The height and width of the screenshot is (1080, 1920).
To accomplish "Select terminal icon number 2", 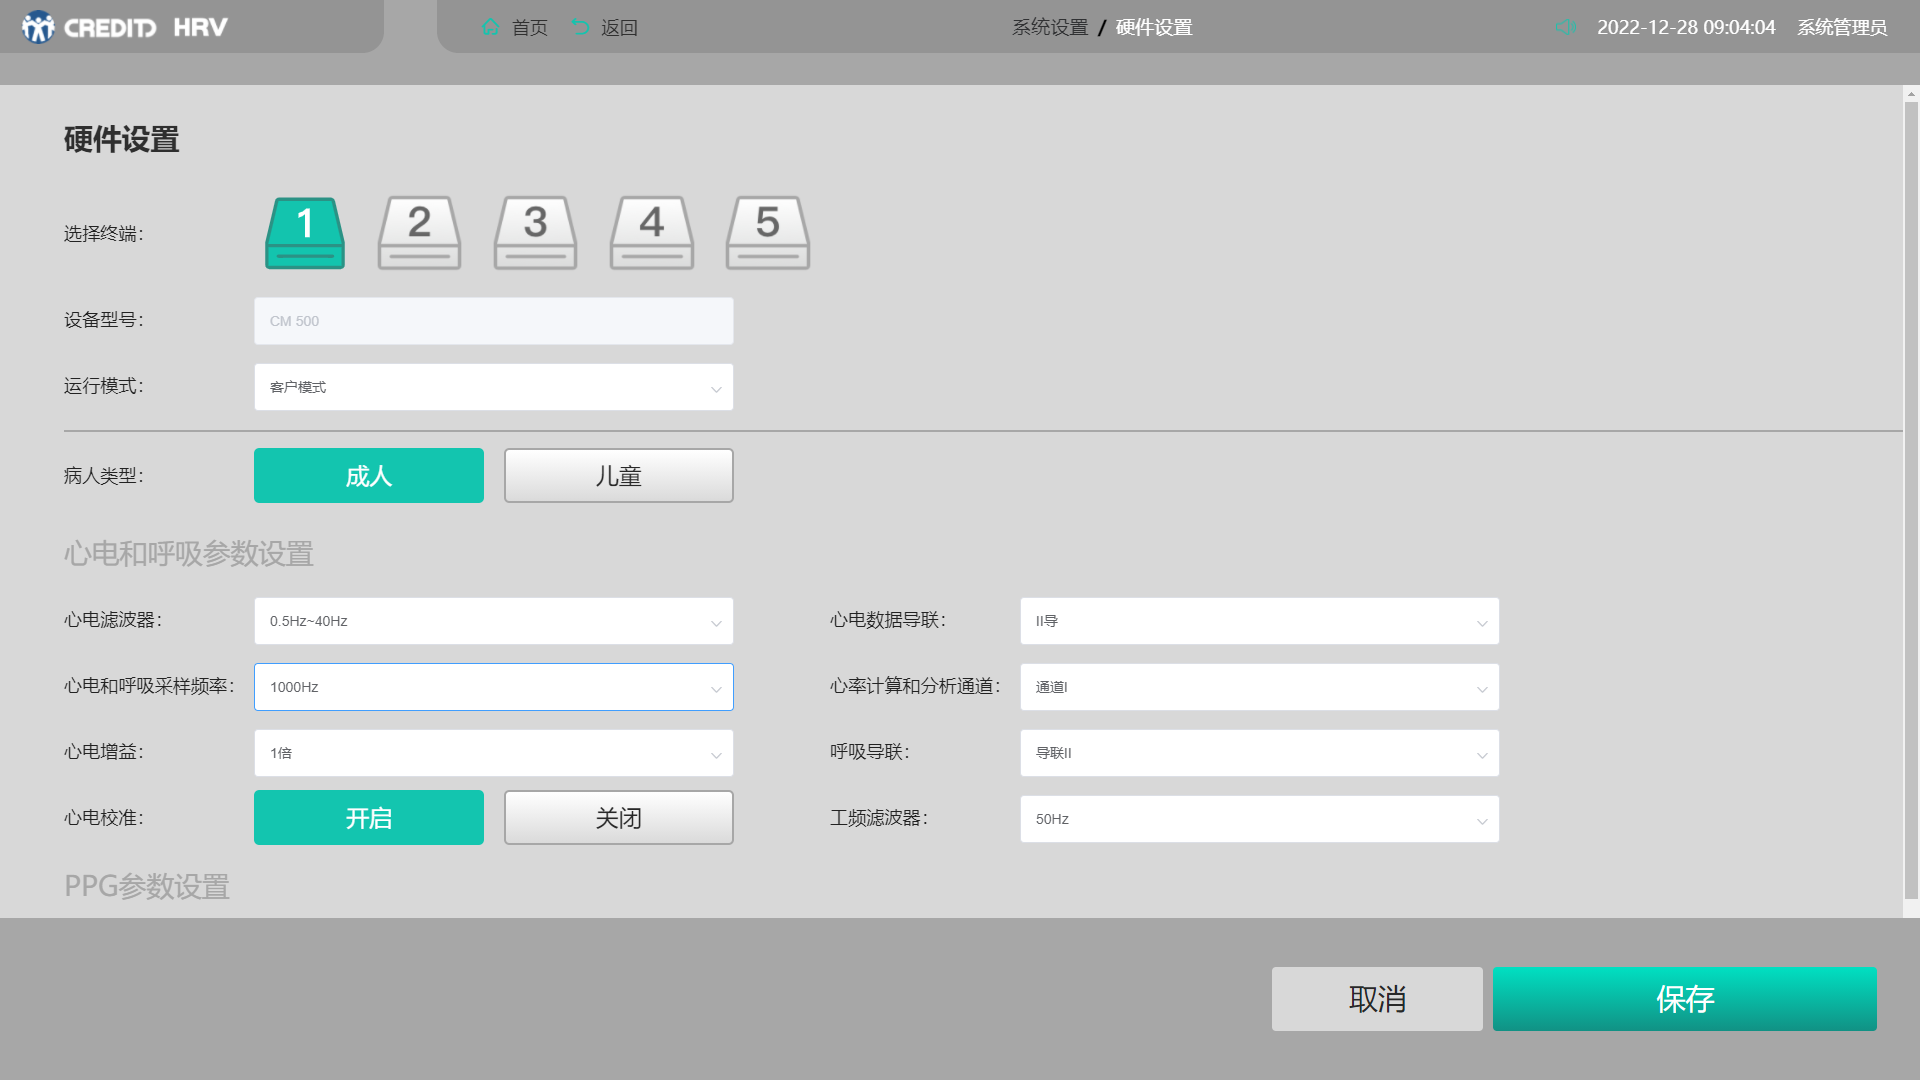I will point(419,233).
